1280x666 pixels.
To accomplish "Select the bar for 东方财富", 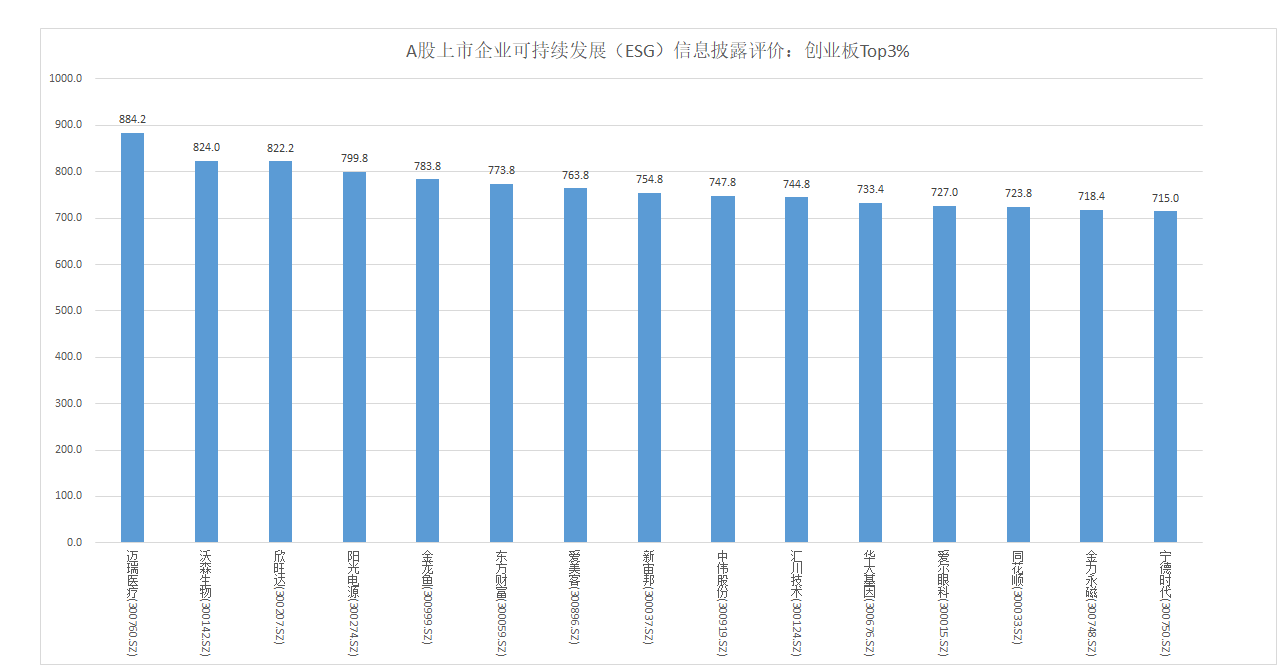I will (x=502, y=363).
